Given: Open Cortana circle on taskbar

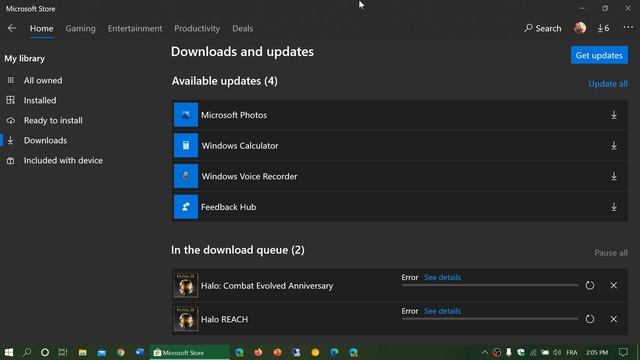Looking at the screenshot, I should (45, 352).
